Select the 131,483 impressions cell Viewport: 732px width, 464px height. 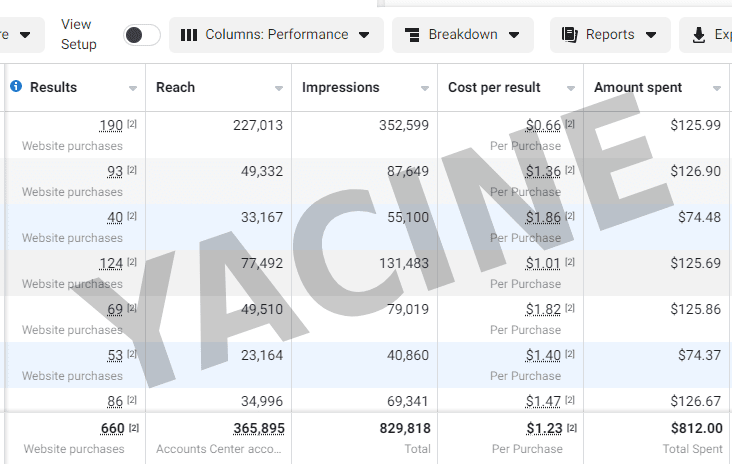(404, 263)
